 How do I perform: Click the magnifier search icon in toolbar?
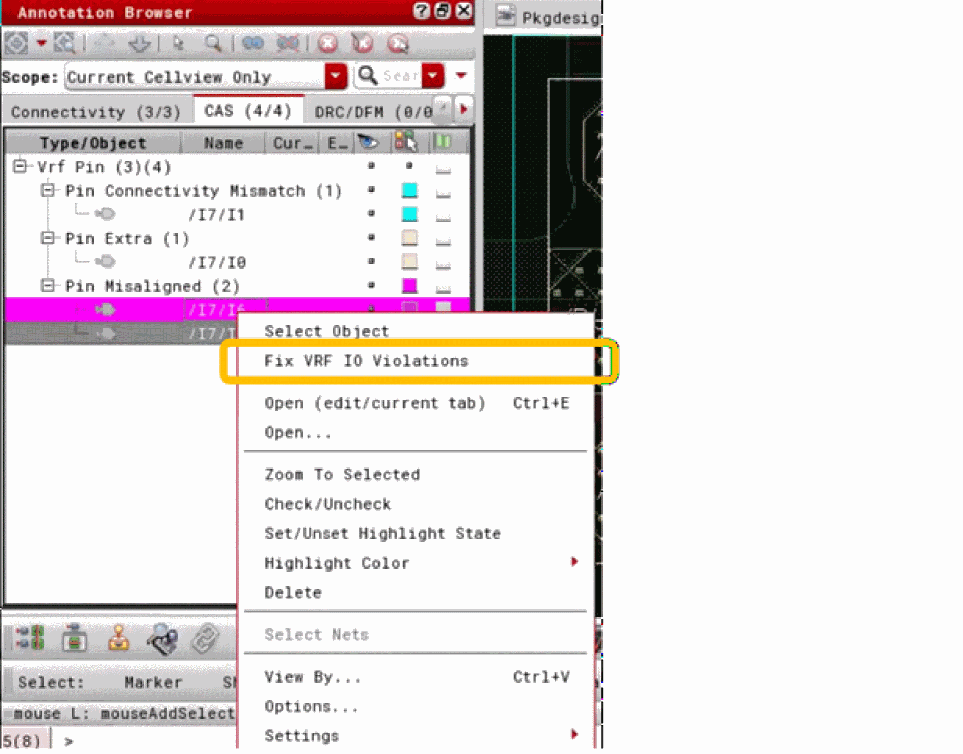213,43
